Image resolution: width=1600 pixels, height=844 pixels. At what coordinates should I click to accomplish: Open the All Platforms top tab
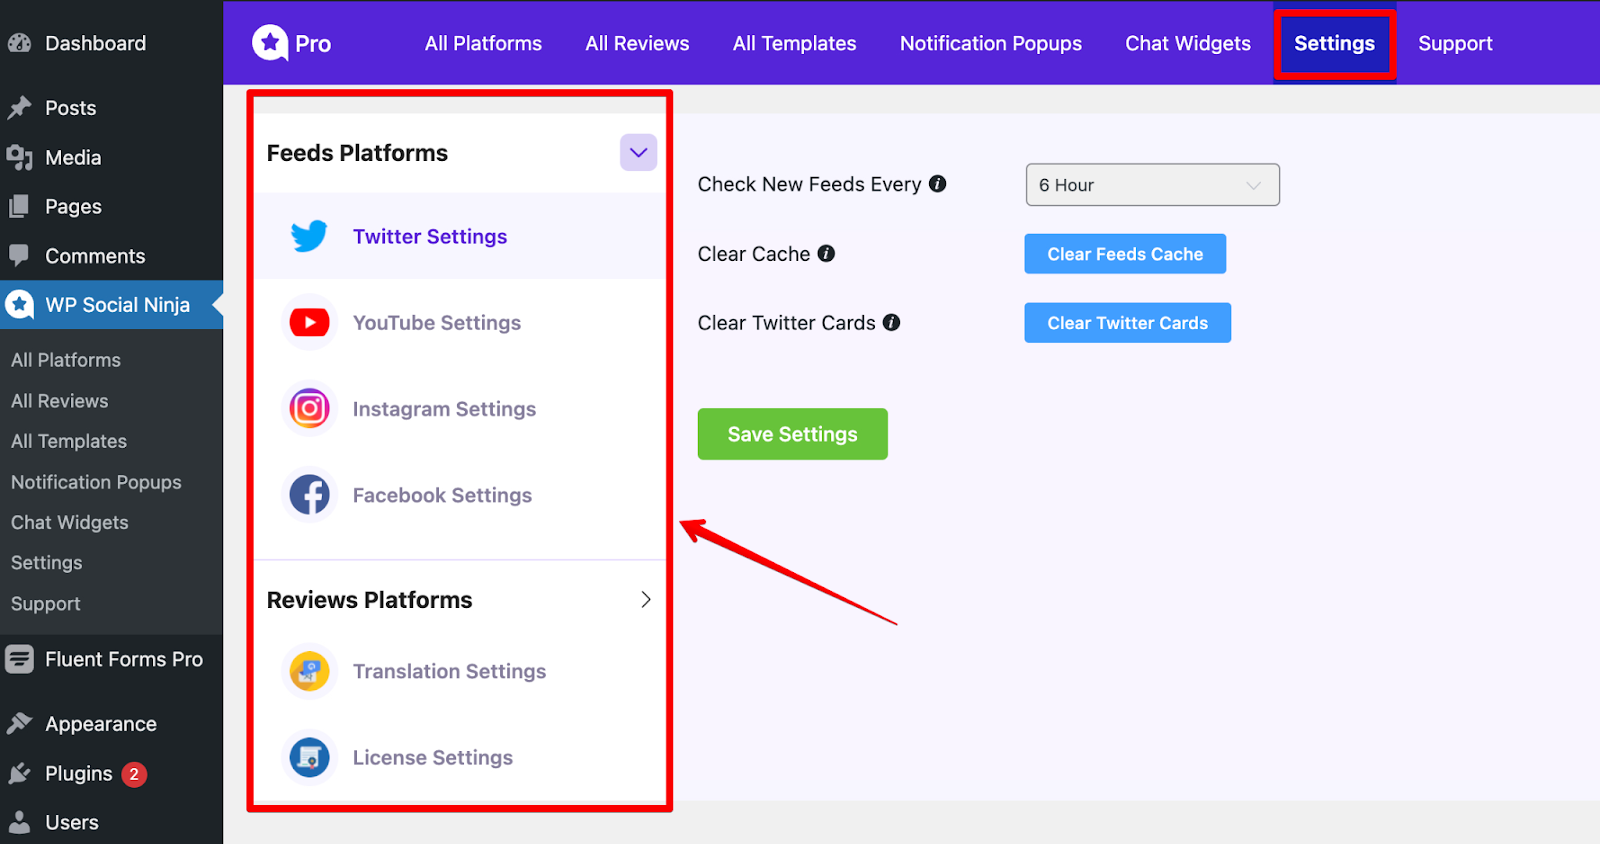point(483,43)
